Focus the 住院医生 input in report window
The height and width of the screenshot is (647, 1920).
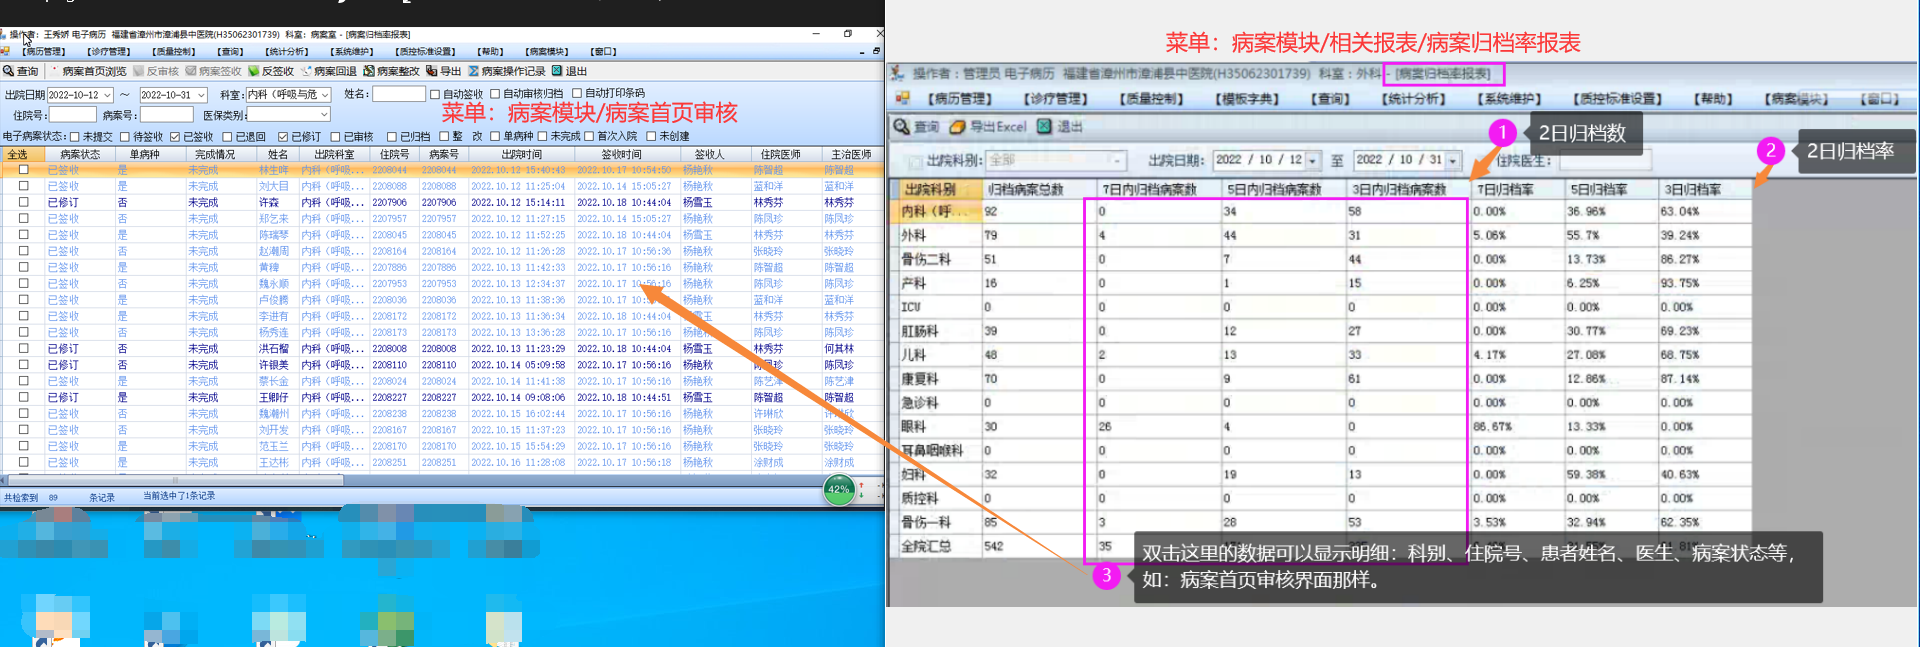coord(1604,160)
